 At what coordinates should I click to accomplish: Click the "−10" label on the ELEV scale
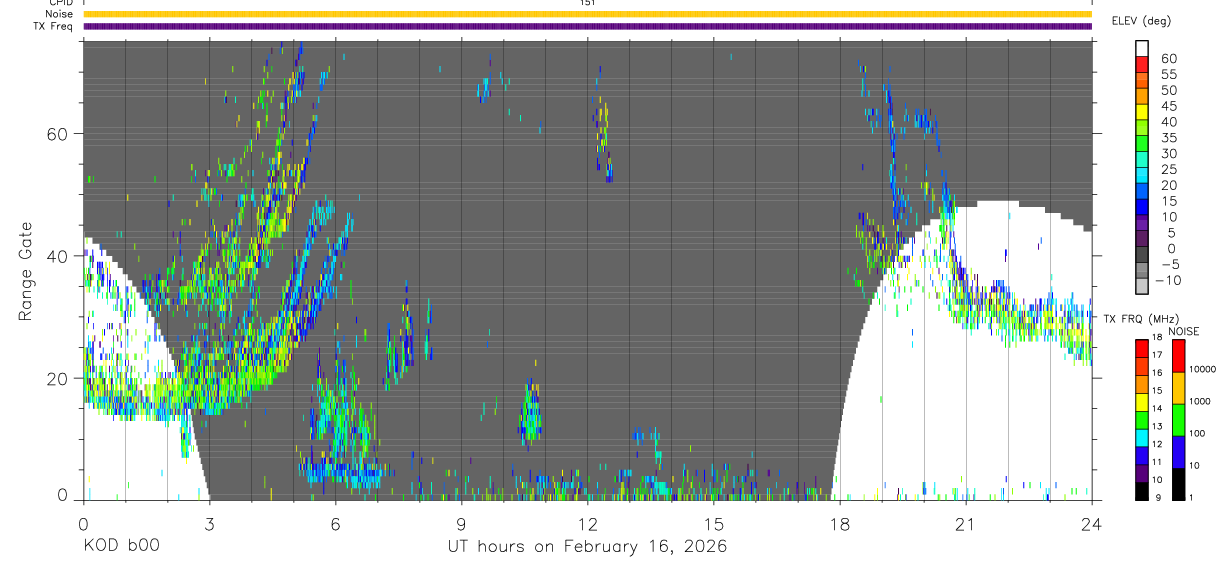click(1166, 281)
